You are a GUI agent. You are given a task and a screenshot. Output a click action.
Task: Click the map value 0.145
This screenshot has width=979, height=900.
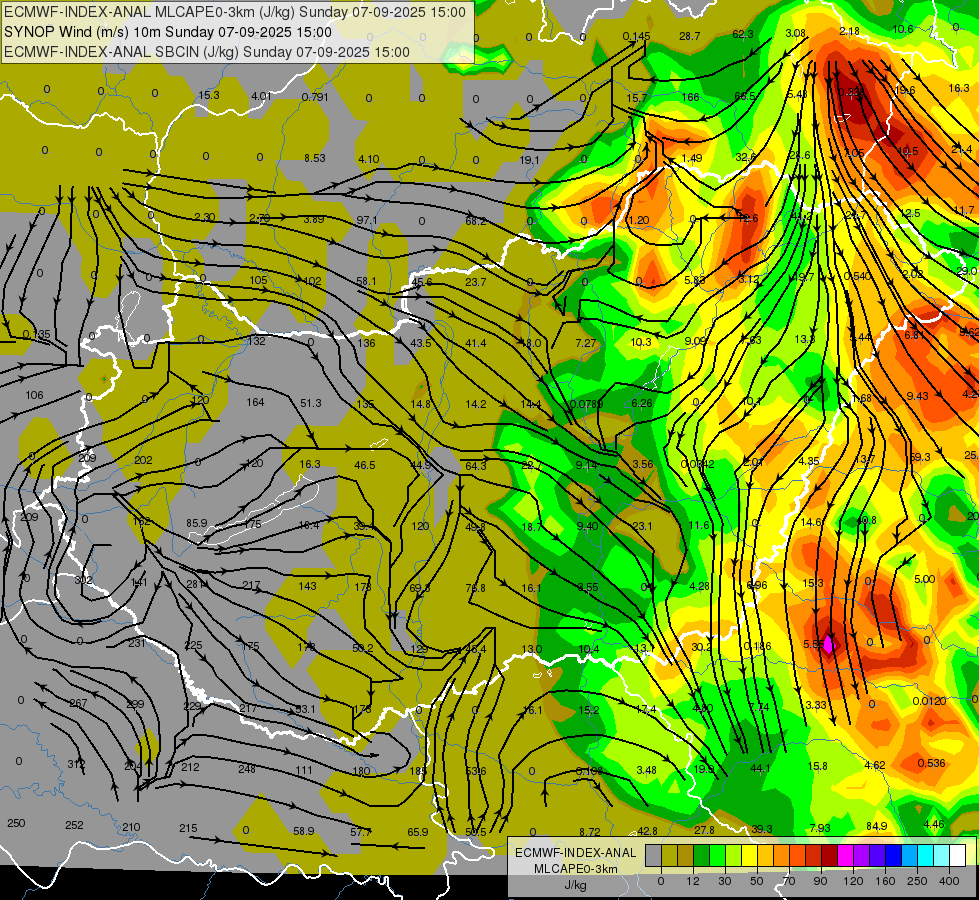click(637, 36)
